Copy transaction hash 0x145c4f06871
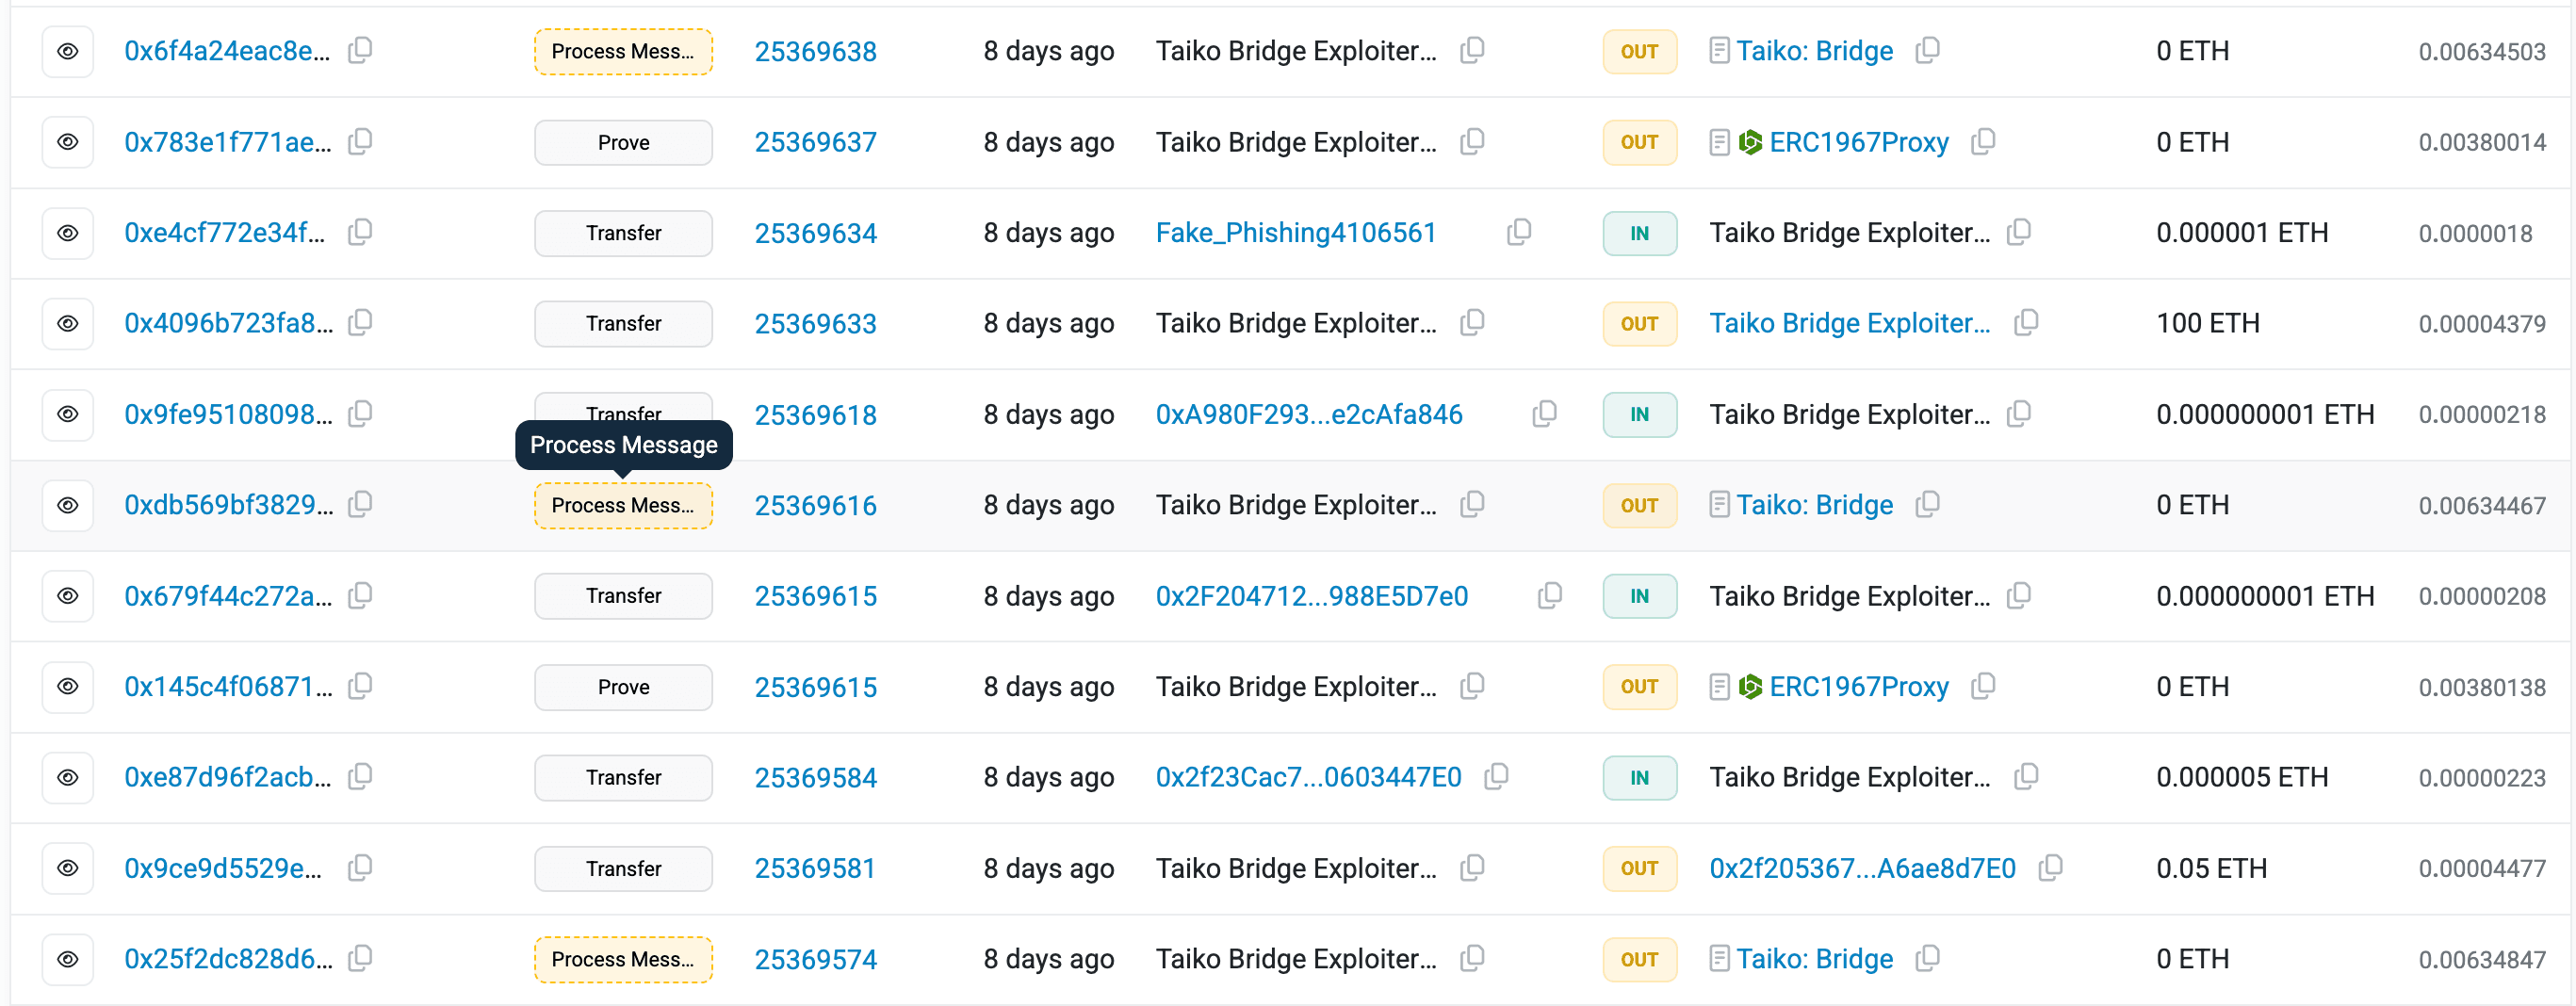 360,686
